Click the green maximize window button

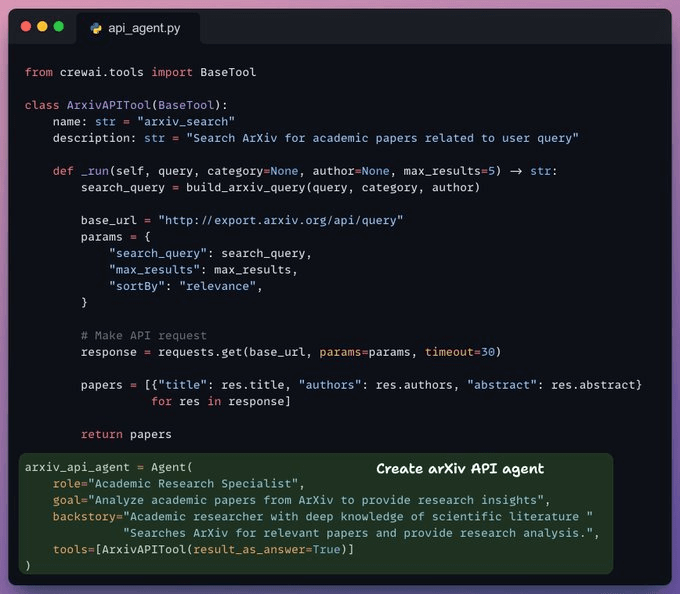pos(58,26)
